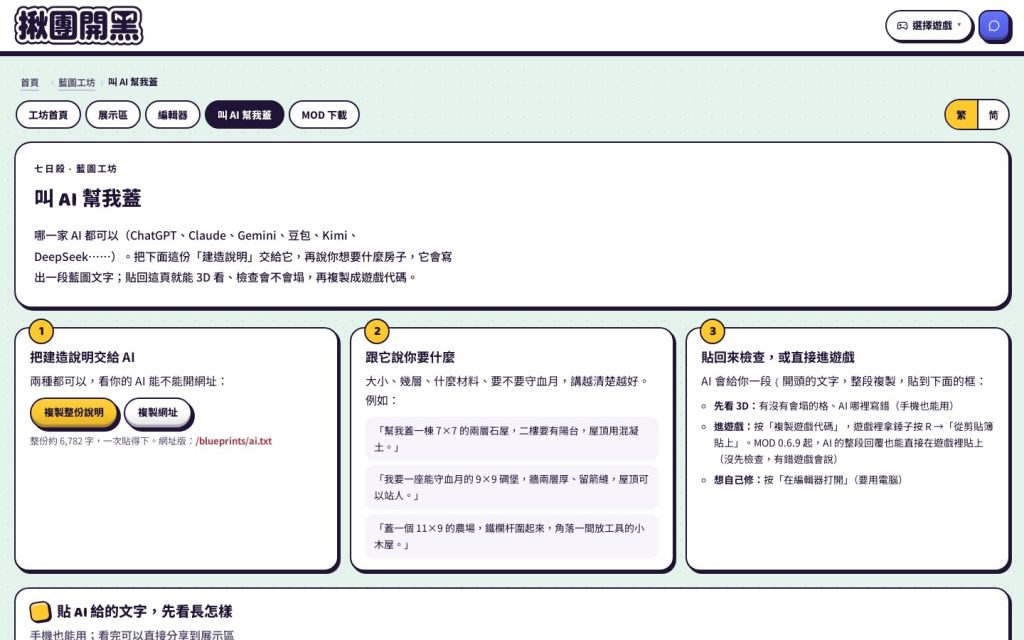
Task: Click the 七日殺 · 藍圖工坊 label
Action: coord(75,168)
